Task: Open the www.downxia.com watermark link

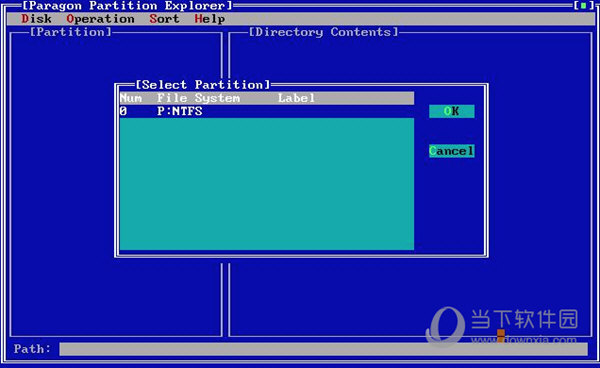Action: [523, 339]
